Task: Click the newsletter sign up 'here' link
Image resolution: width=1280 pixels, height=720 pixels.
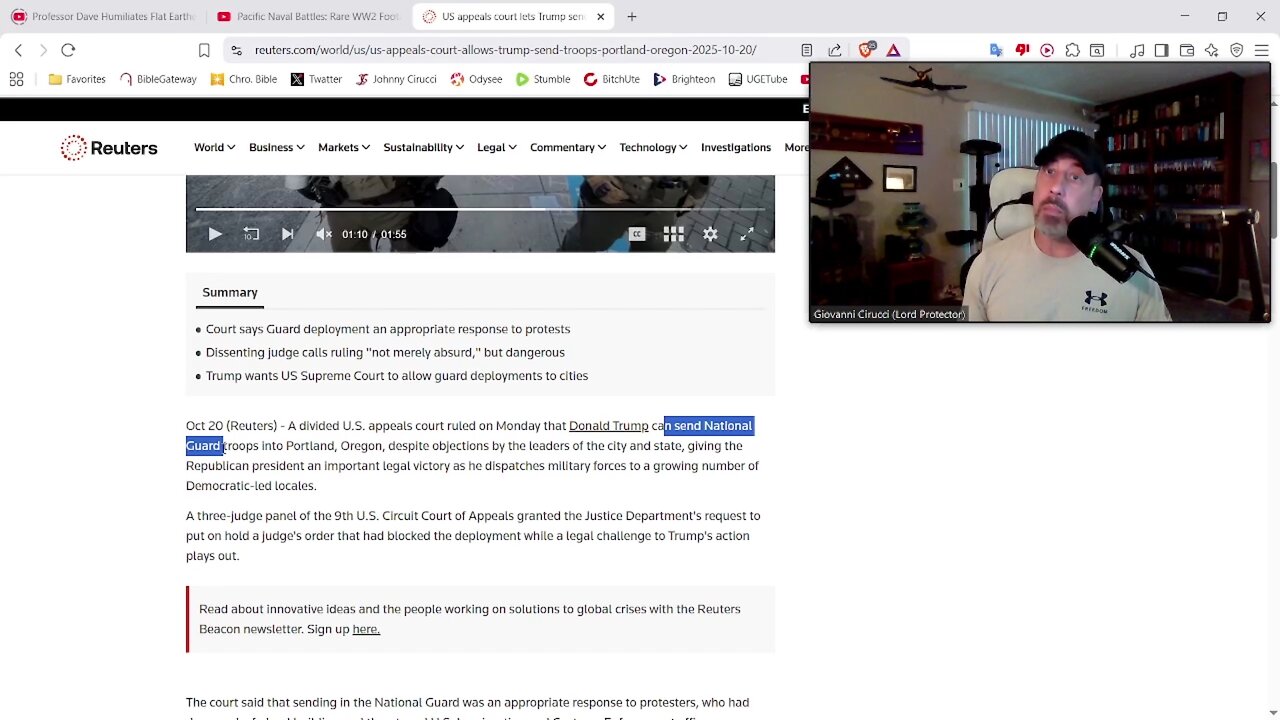Action: click(x=366, y=629)
